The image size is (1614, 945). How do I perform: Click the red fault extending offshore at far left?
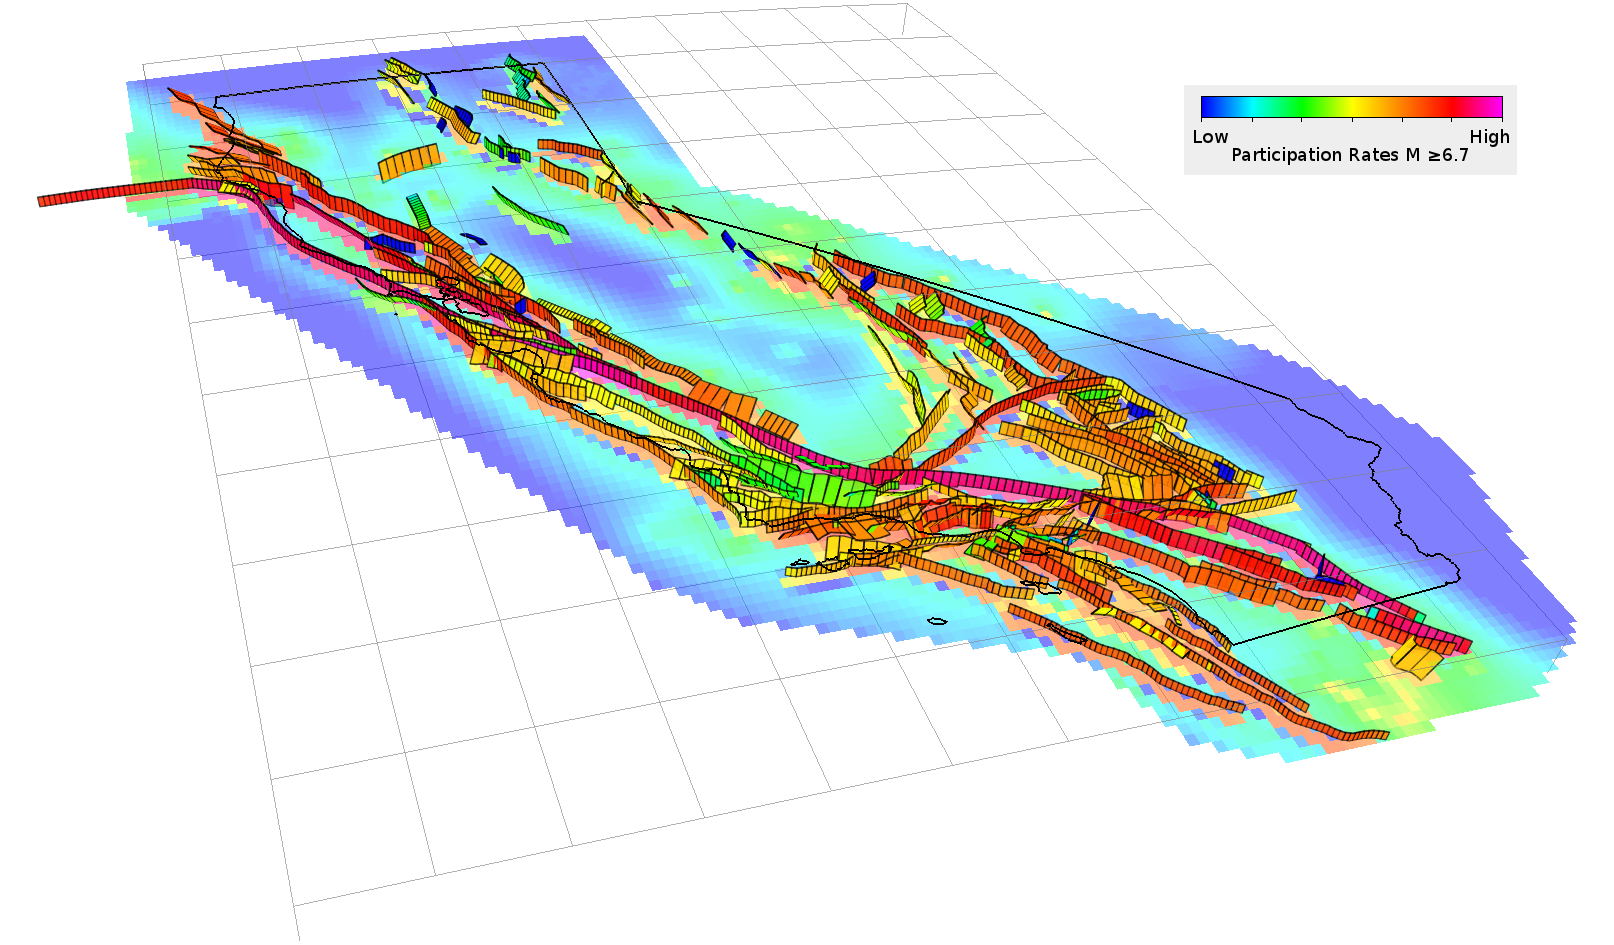pyautogui.click(x=100, y=193)
